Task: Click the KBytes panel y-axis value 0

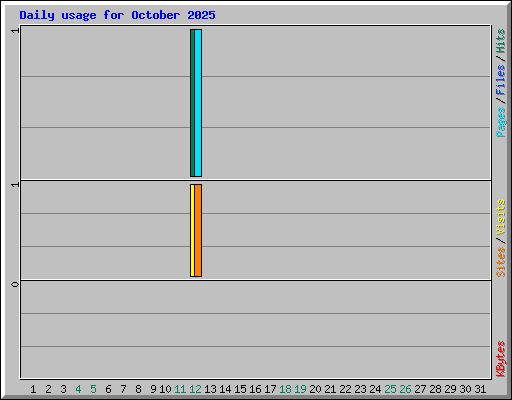Action: pos(15,284)
